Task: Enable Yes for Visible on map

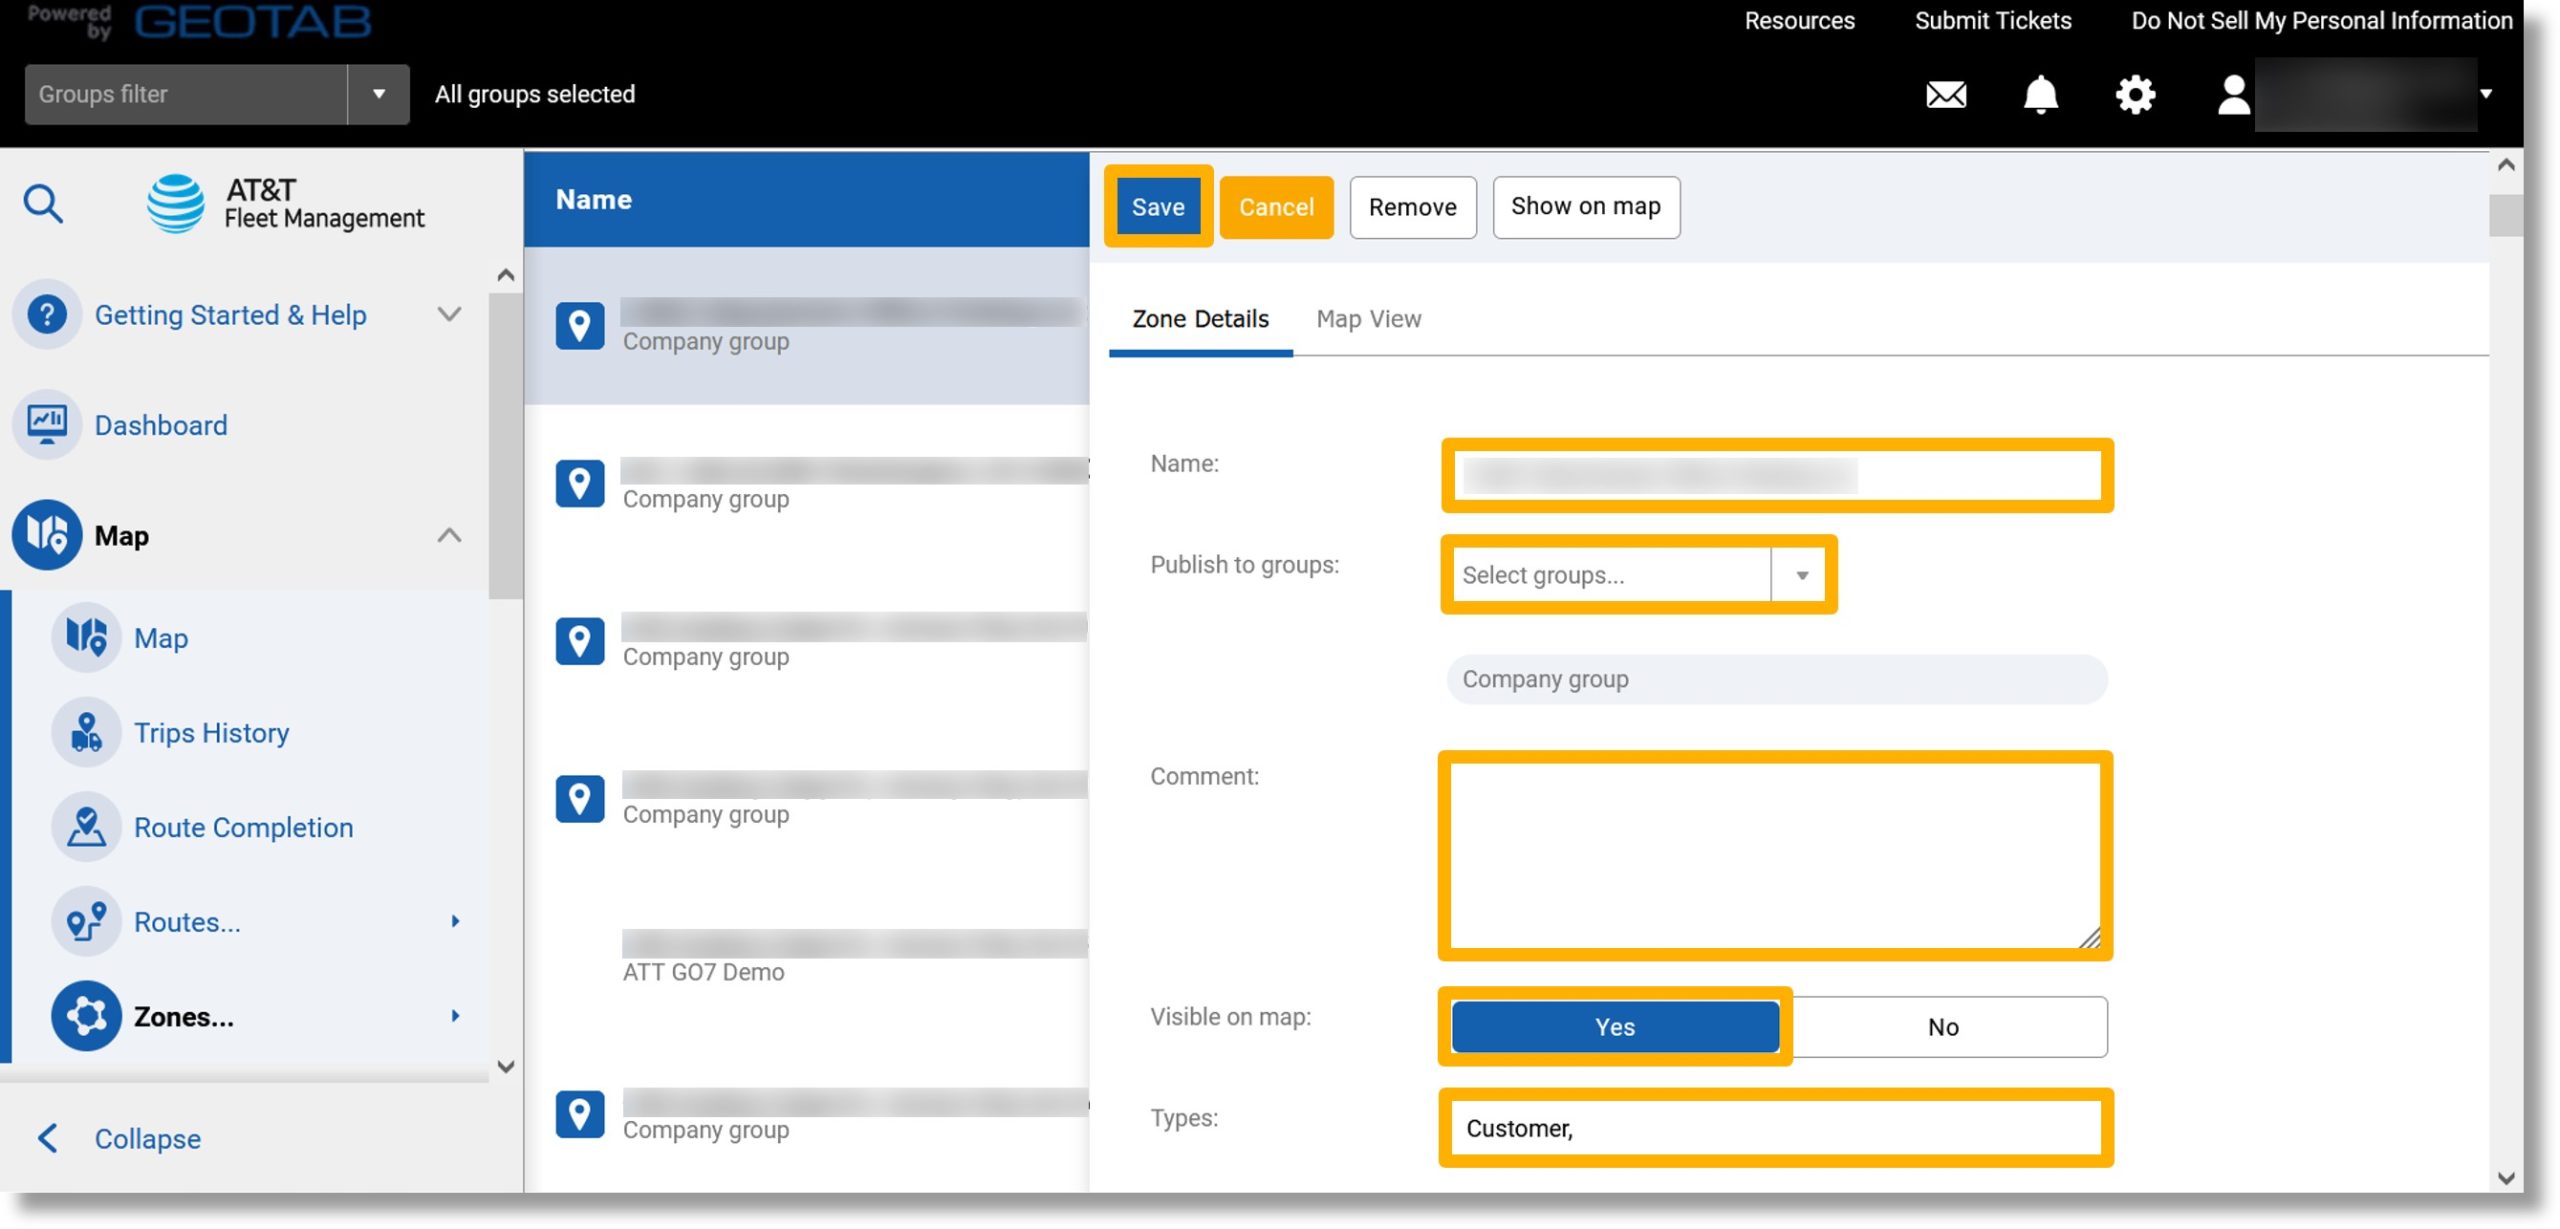Action: click(x=1613, y=1025)
